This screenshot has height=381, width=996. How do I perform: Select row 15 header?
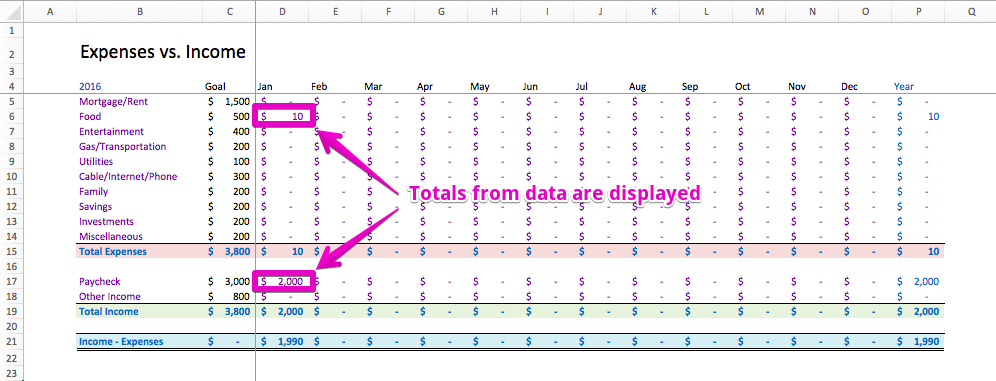[x=12, y=251]
